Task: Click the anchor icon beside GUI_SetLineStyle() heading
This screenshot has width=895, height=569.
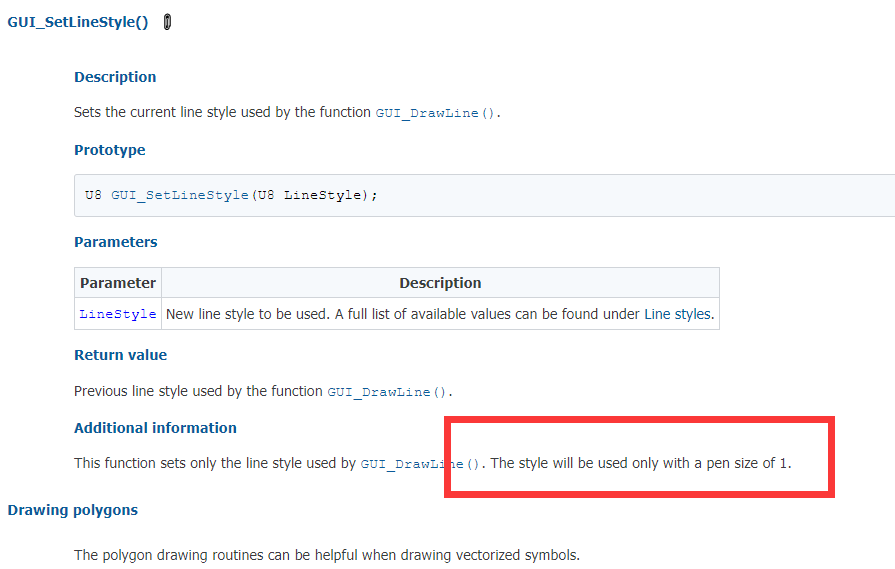Action: pyautogui.click(x=167, y=22)
